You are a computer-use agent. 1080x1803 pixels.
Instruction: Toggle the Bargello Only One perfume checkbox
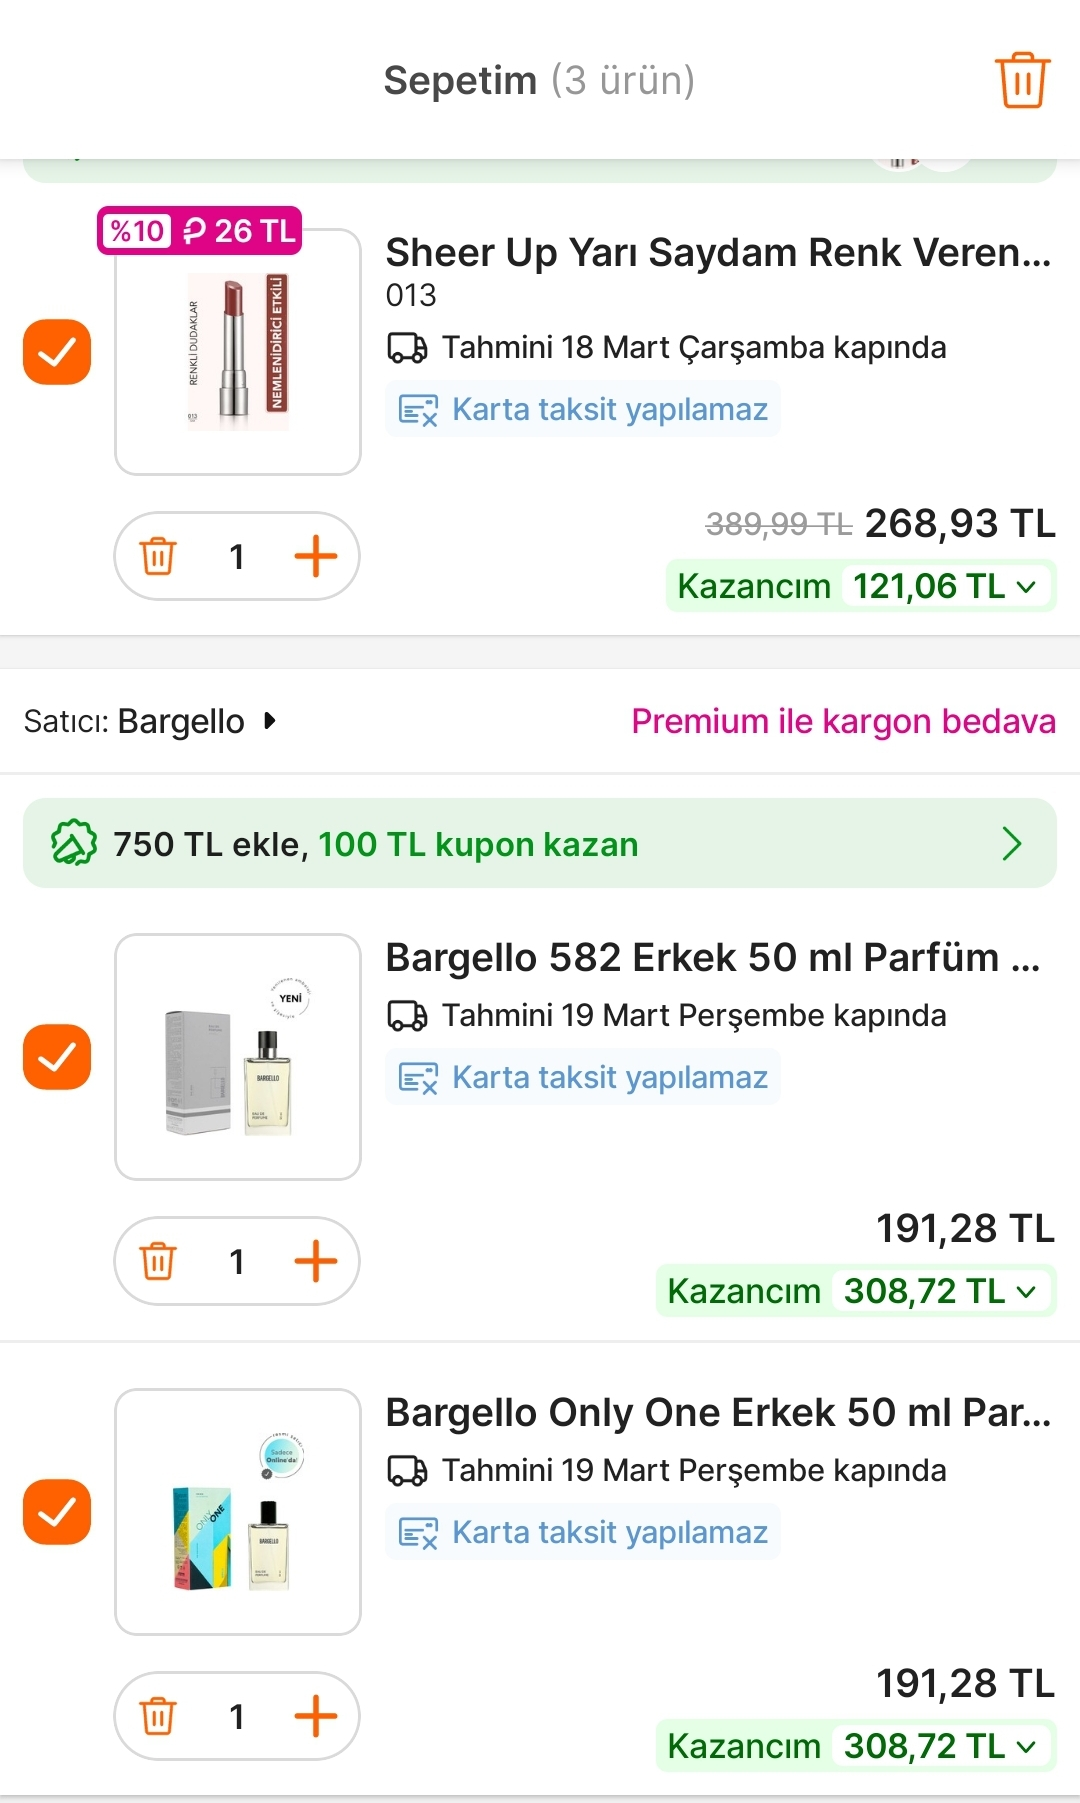[57, 1512]
